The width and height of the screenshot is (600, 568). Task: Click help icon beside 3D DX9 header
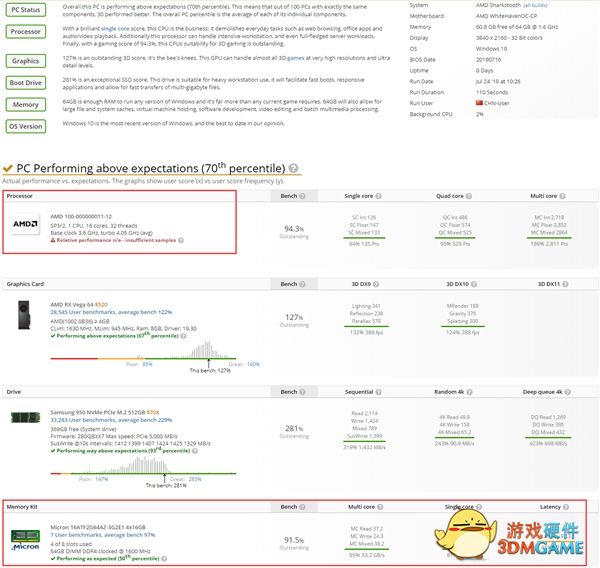tap(376, 284)
